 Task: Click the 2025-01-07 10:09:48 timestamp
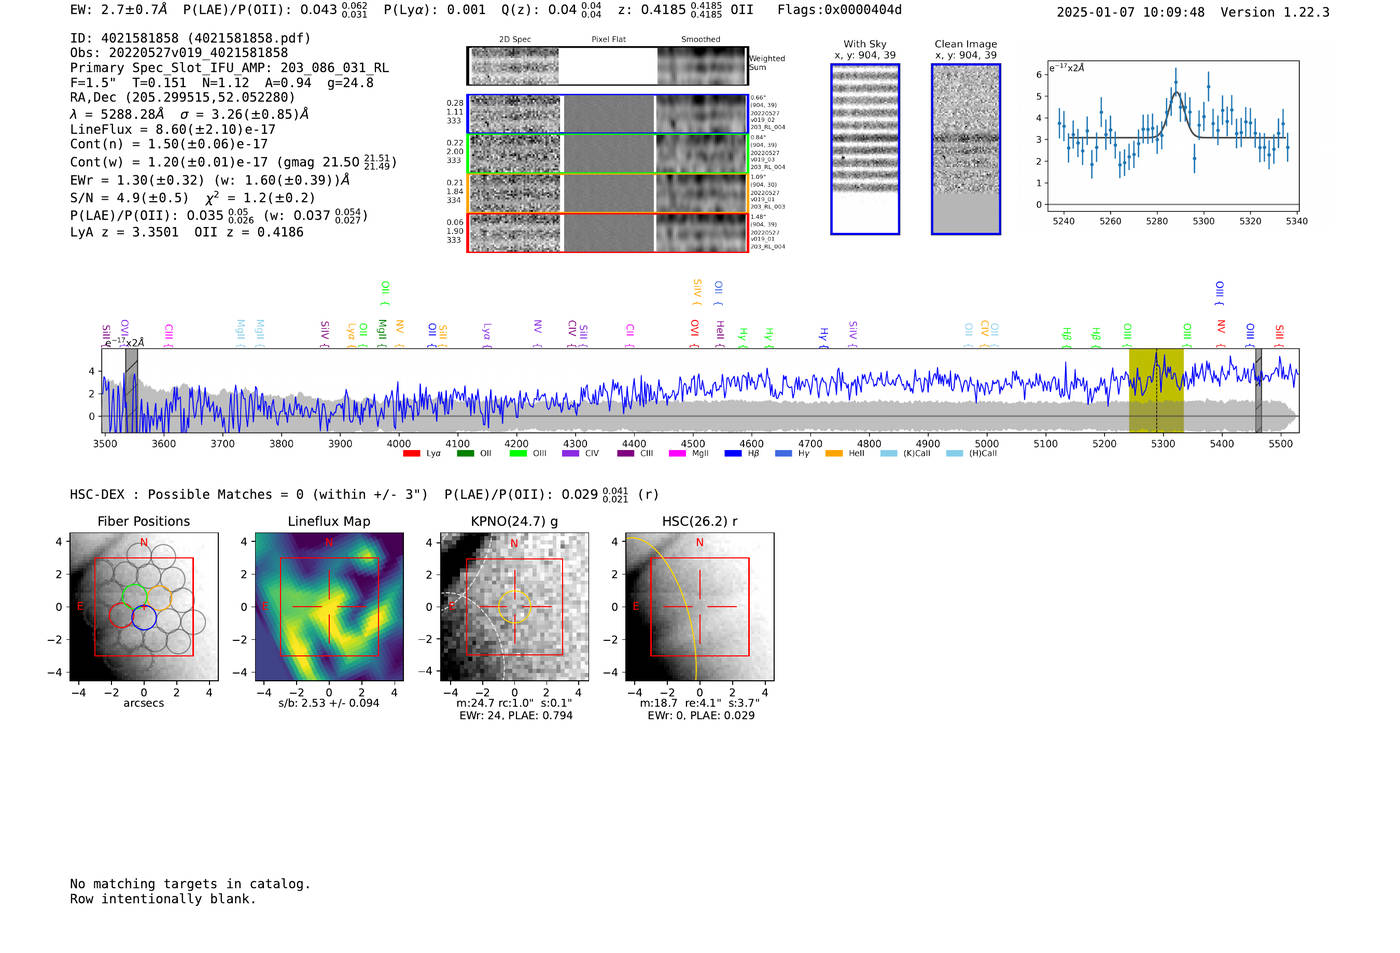coord(1131,12)
